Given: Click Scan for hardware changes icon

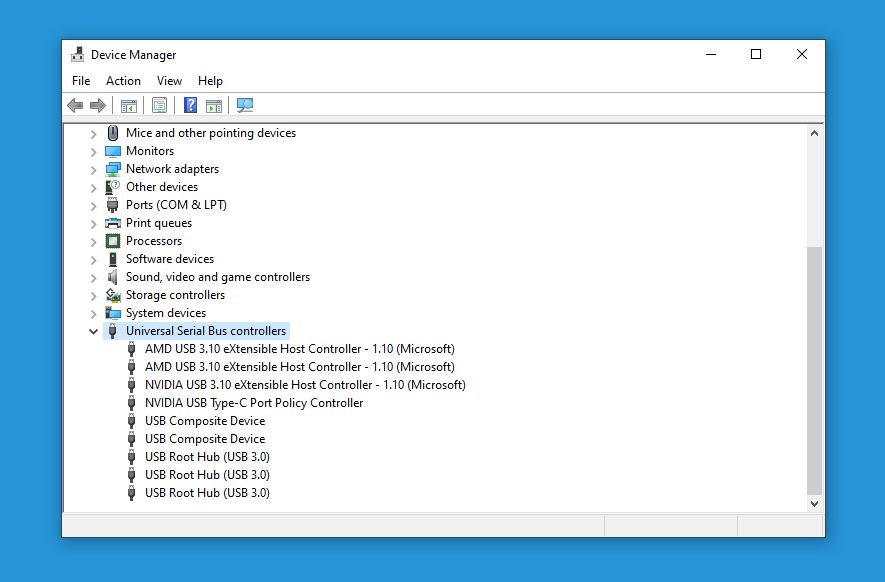Looking at the screenshot, I should pyautogui.click(x=245, y=105).
